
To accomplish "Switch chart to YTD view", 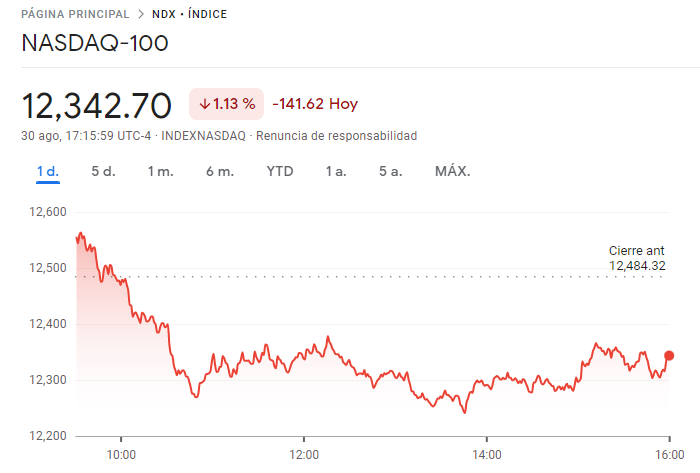I will click(280, 171).
